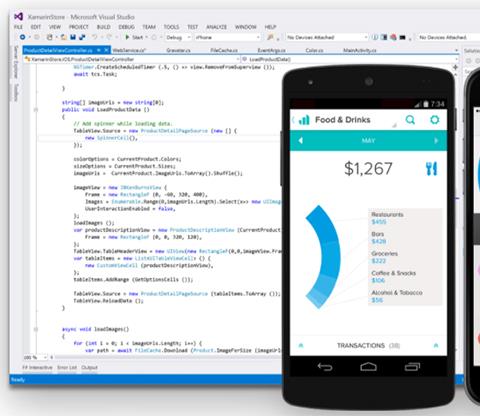This screenshot has height=416, width=480.
Task: Open the HELP menu
Action: coord(270,27)
